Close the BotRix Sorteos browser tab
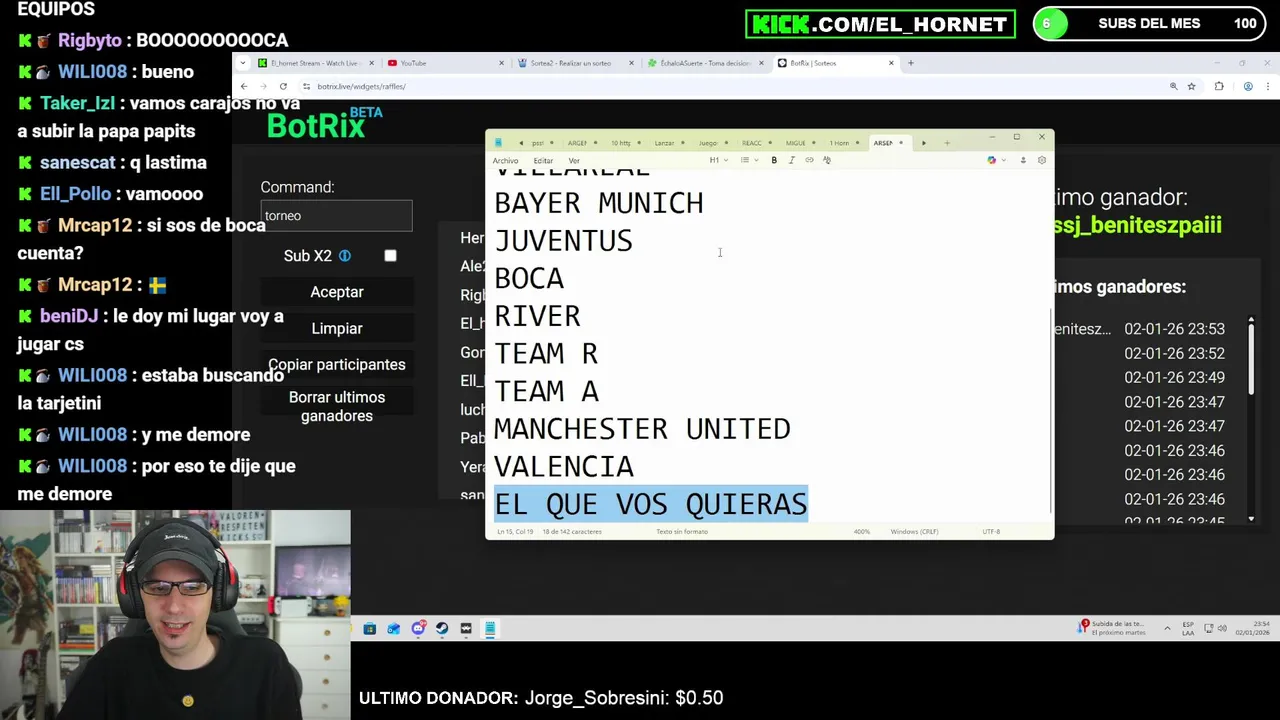 point(891,63)
